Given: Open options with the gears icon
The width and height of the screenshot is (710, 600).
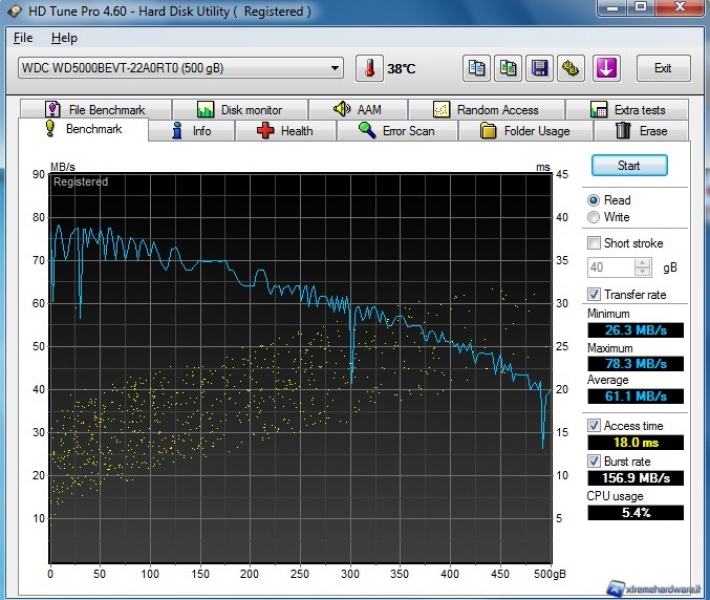Looking at the screenshot, I should (571, 69).
